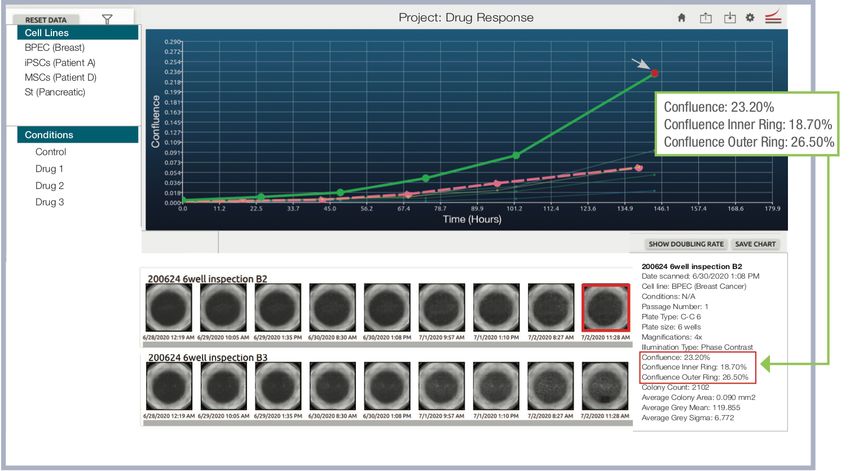850x471 pixels.
Task: Open B3 thumbnail dated 6/28/2020 12:19 AM
Action: [x=169, y=386]
